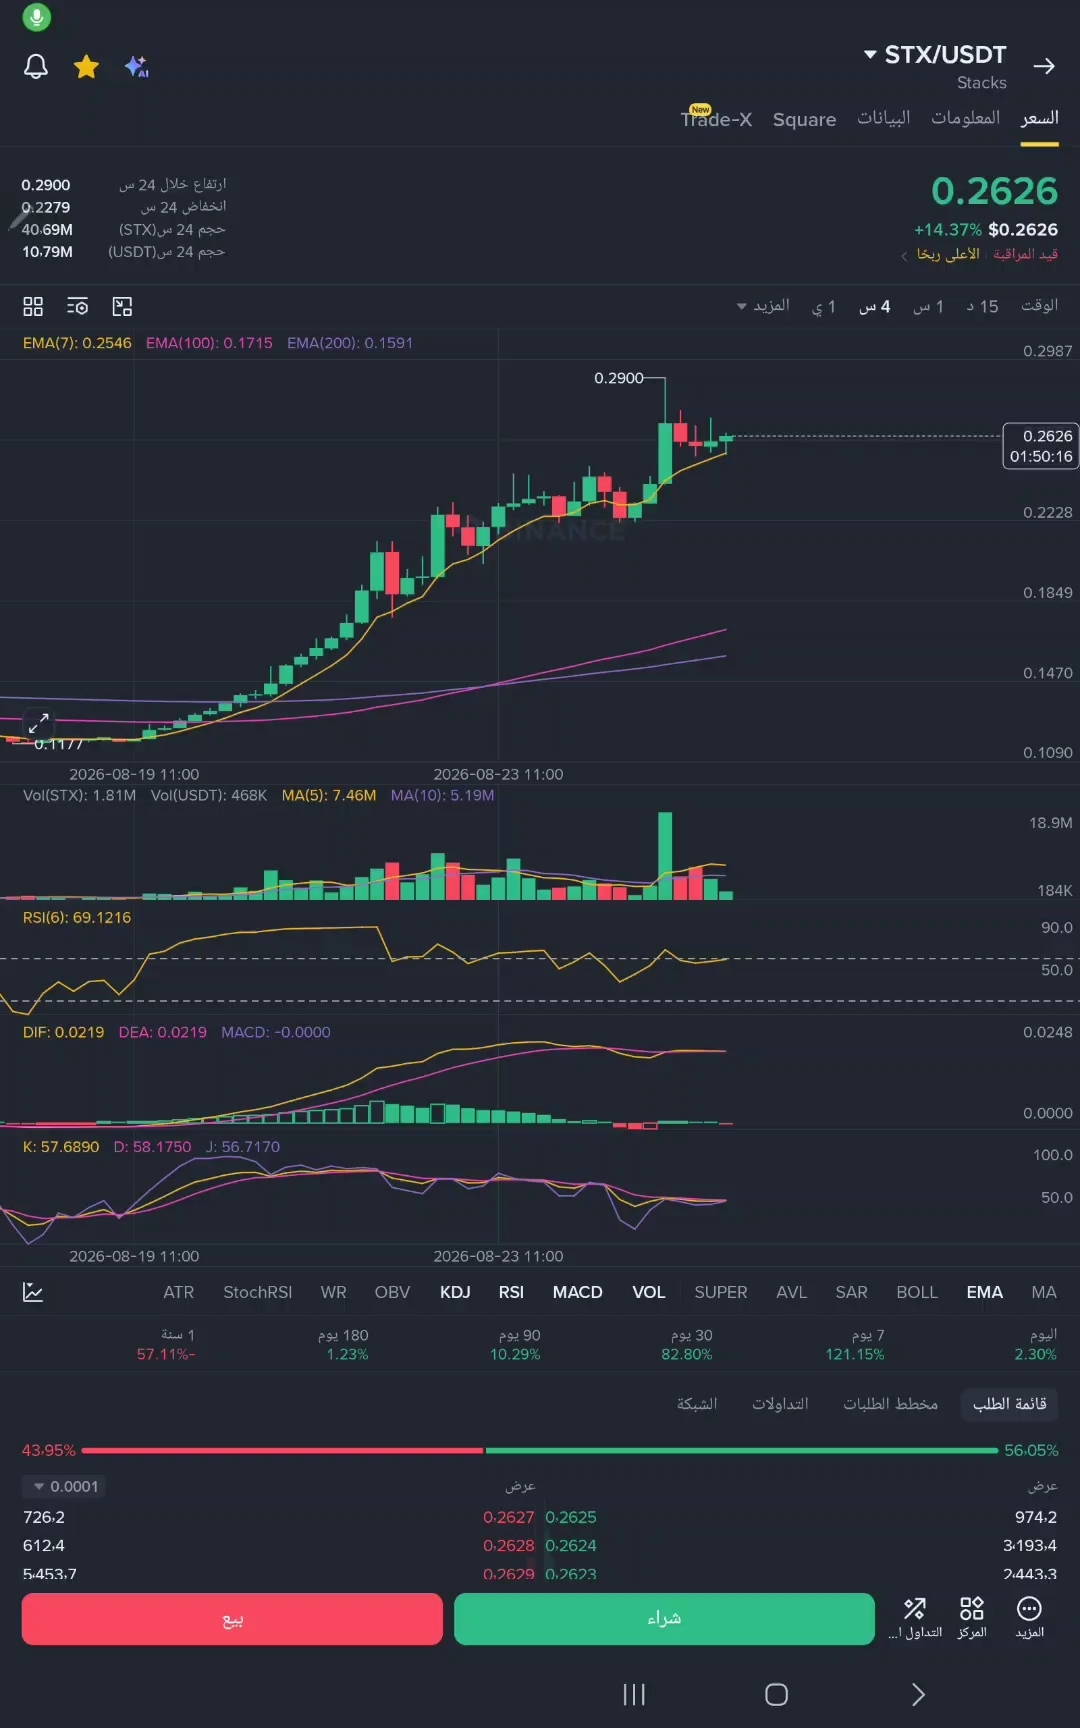Toggle the OBV indicator
1080x1728 pixels.
pos(392,1292)
